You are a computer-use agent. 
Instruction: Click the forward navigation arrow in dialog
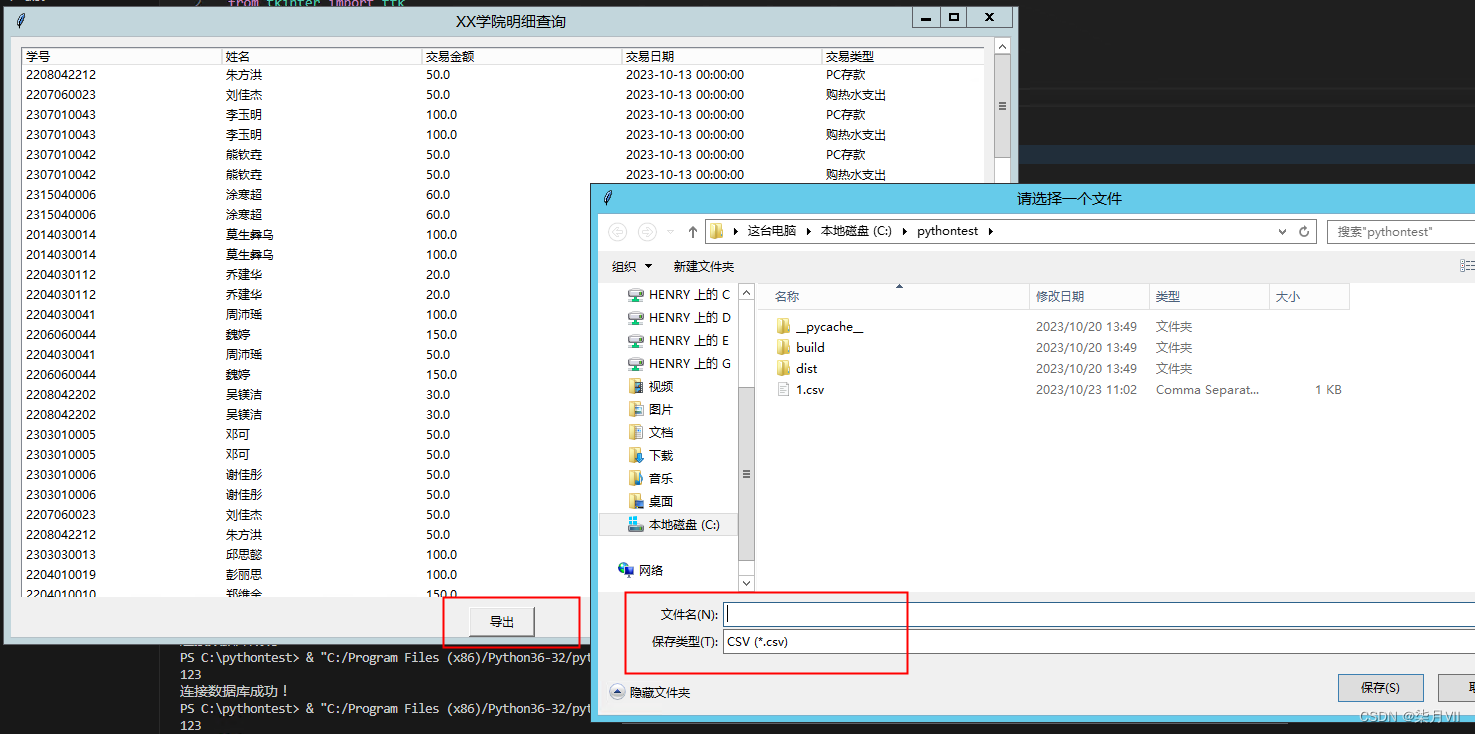click(x=647, y=231)
